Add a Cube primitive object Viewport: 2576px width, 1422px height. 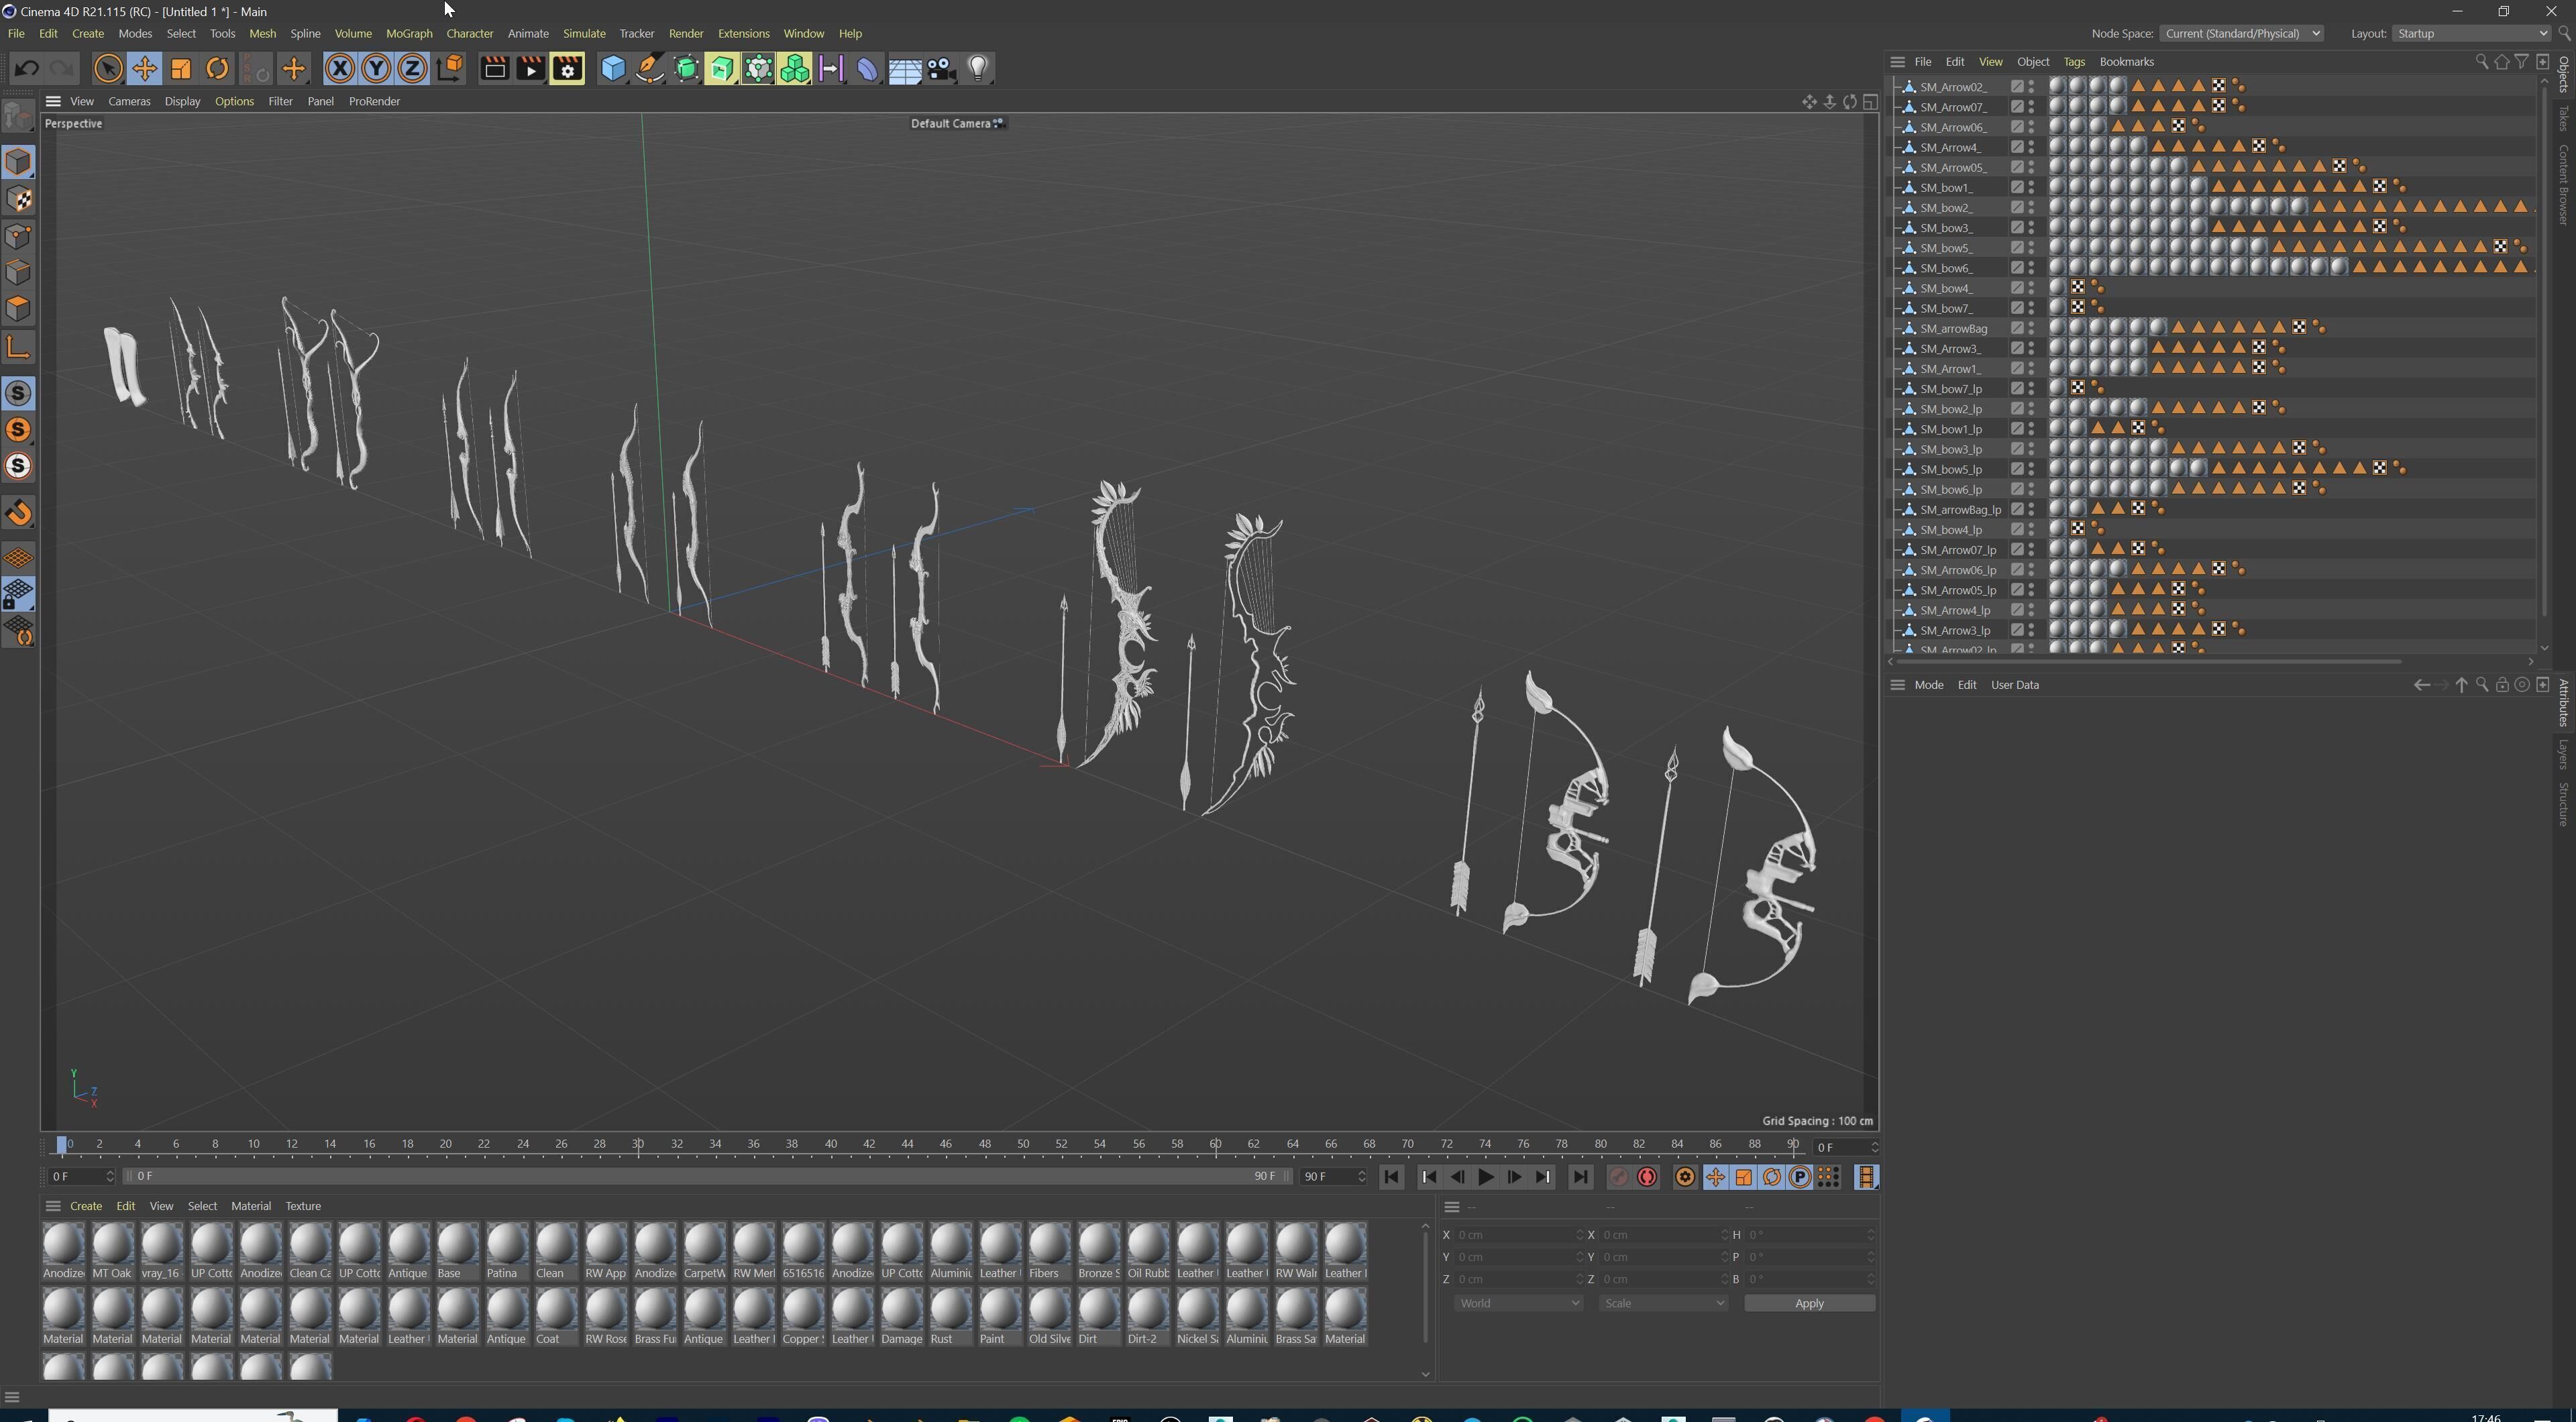(x=613, y=69)
